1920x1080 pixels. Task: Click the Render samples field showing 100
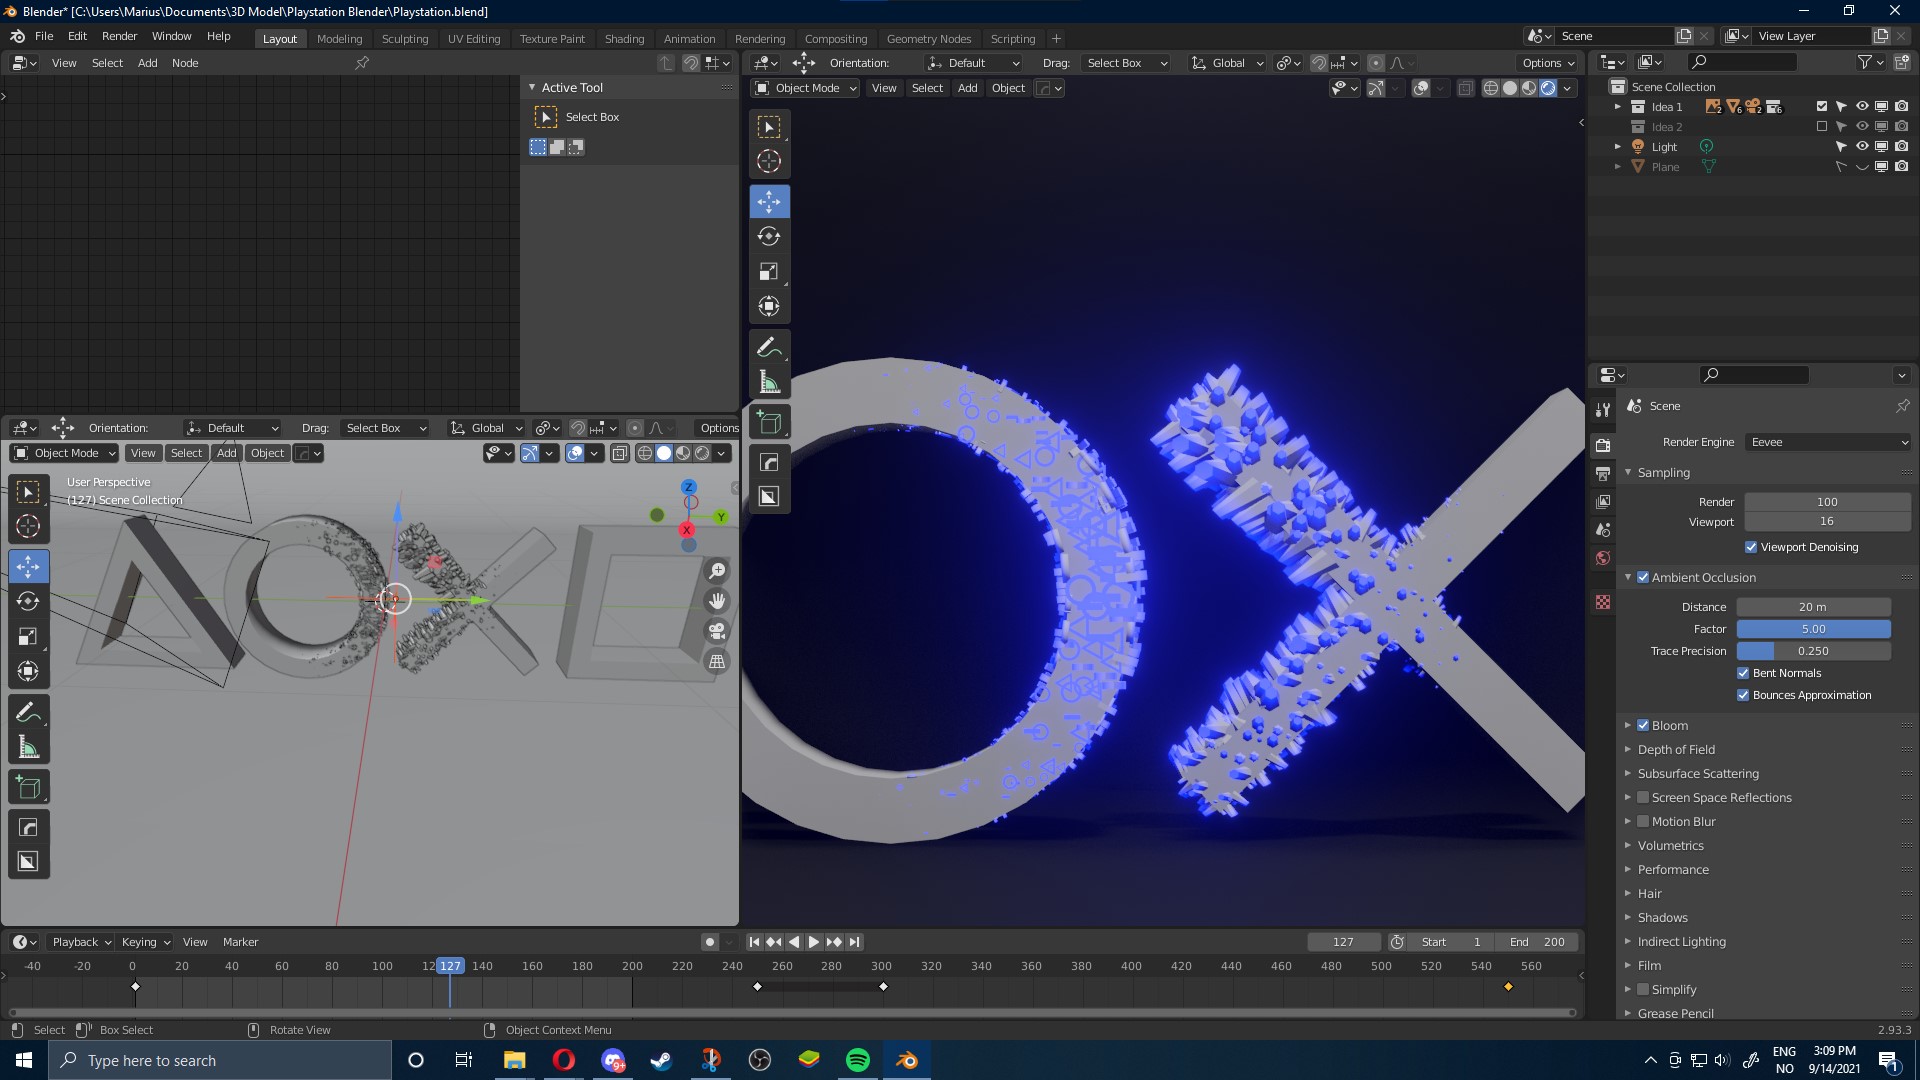(1827, 502)
